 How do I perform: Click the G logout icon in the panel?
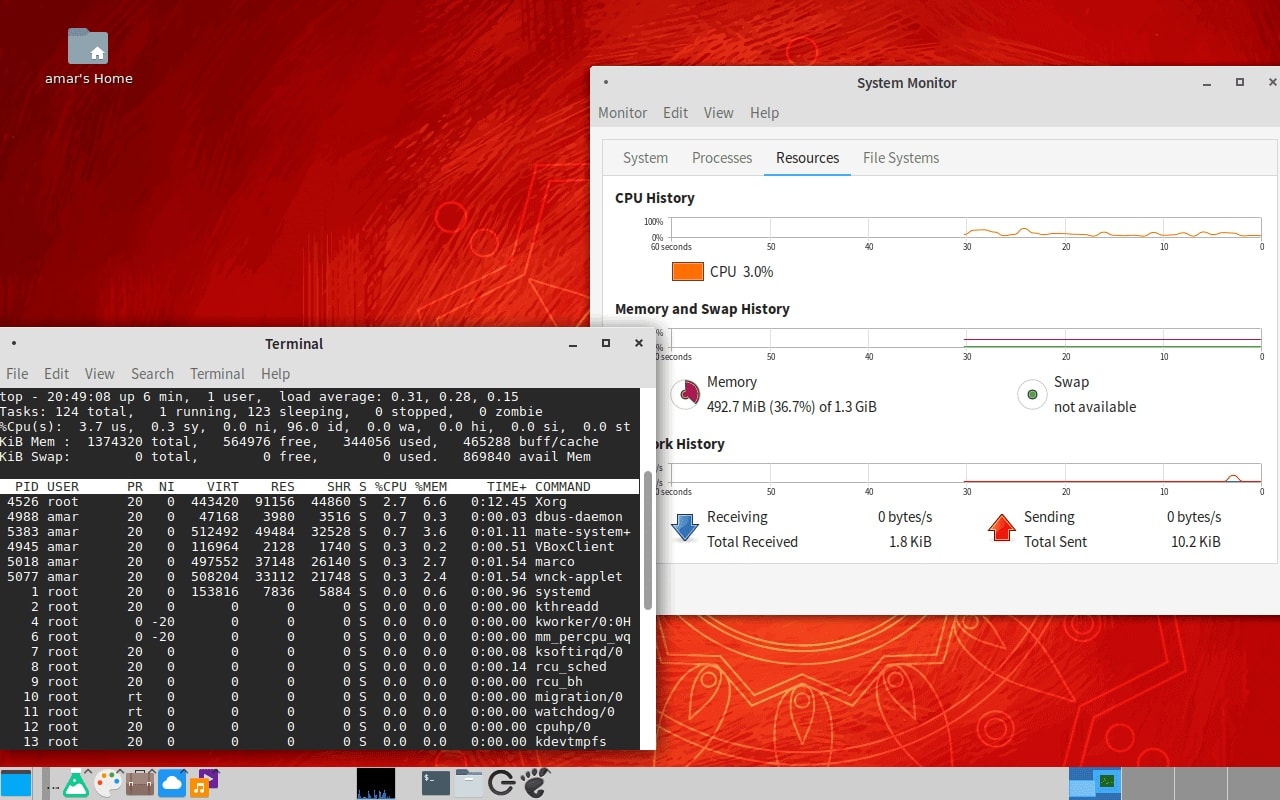[x=502, y=783]
